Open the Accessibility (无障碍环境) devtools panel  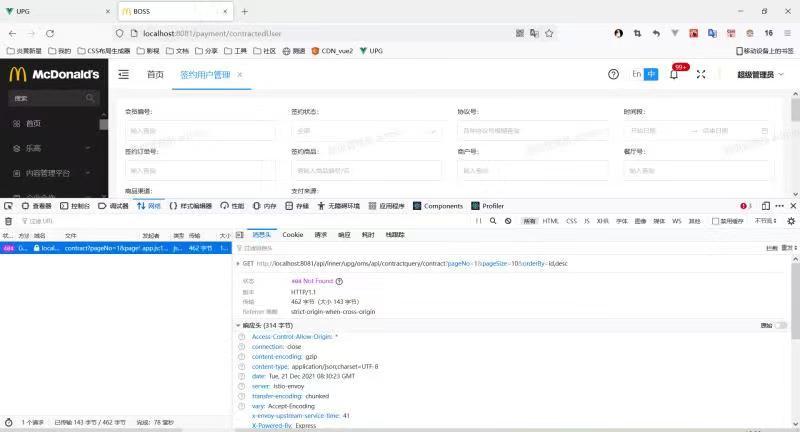[x=339, y=206]
